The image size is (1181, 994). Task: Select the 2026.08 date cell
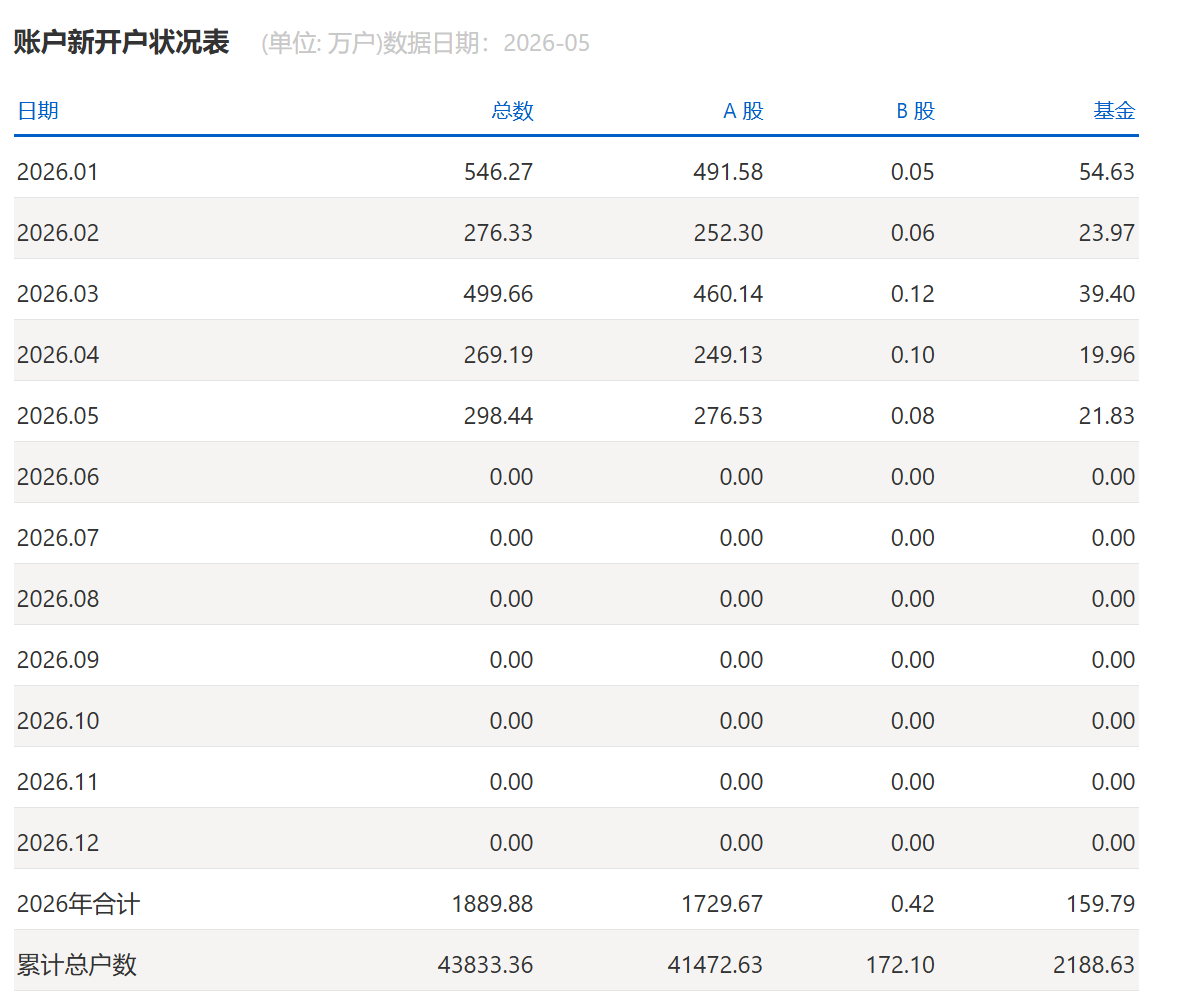point(58,599)
